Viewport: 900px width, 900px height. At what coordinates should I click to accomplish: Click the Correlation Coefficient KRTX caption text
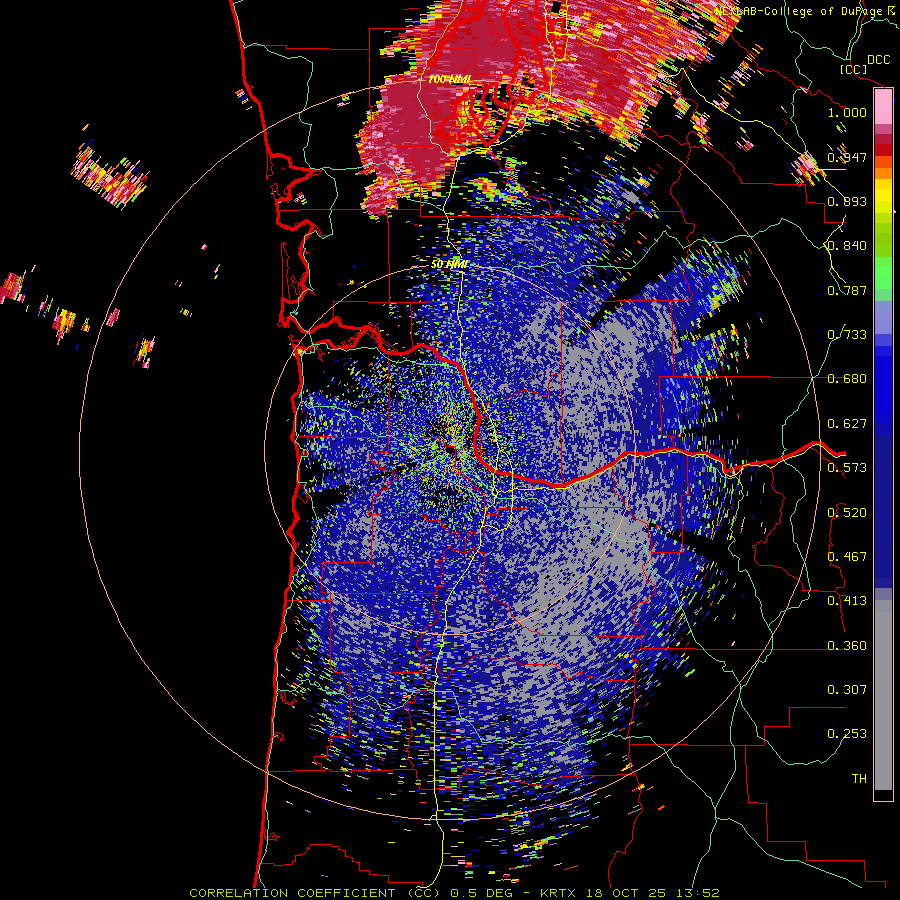coord(454,893)
